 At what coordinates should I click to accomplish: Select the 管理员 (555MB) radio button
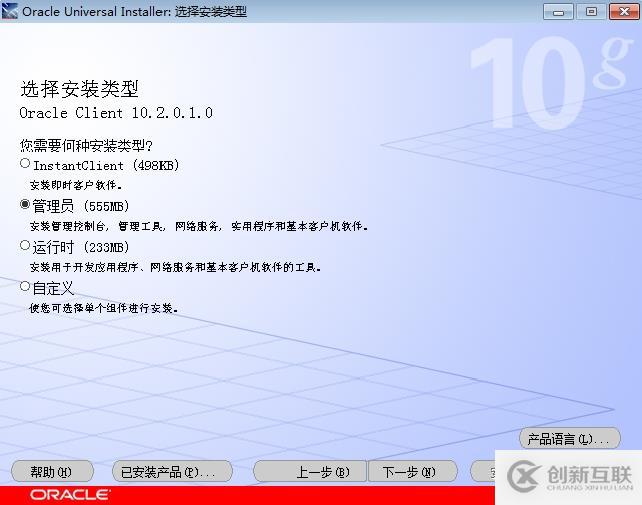coord(25,204)
